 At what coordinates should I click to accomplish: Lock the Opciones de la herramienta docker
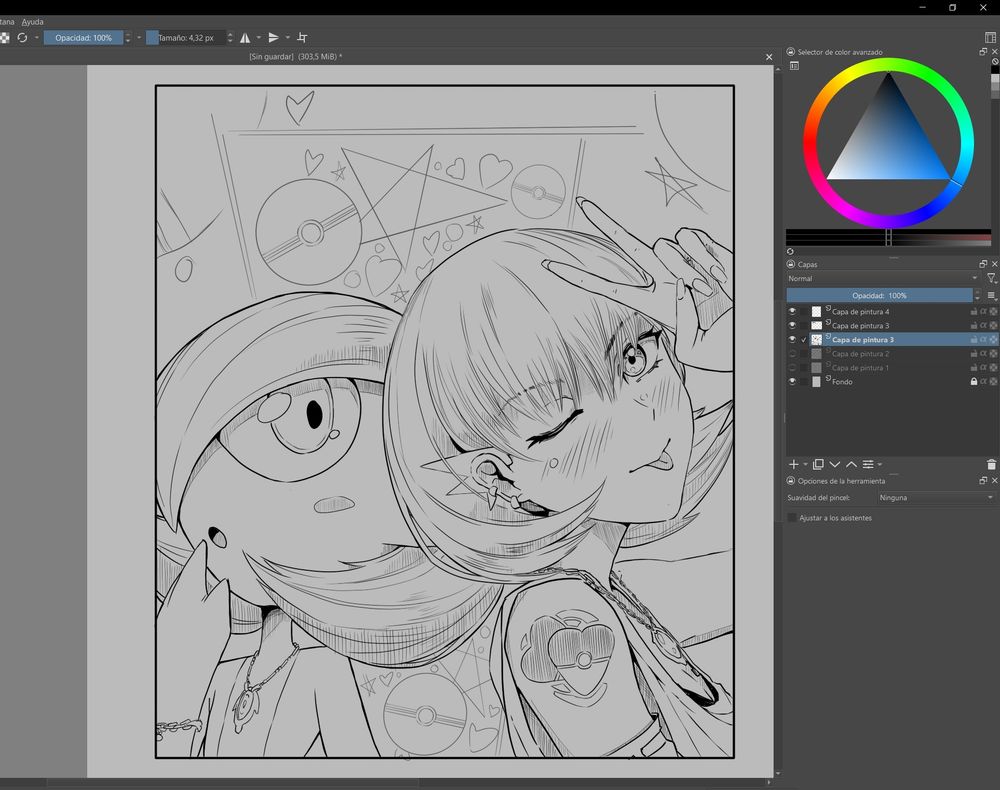(x=791, y=481)
